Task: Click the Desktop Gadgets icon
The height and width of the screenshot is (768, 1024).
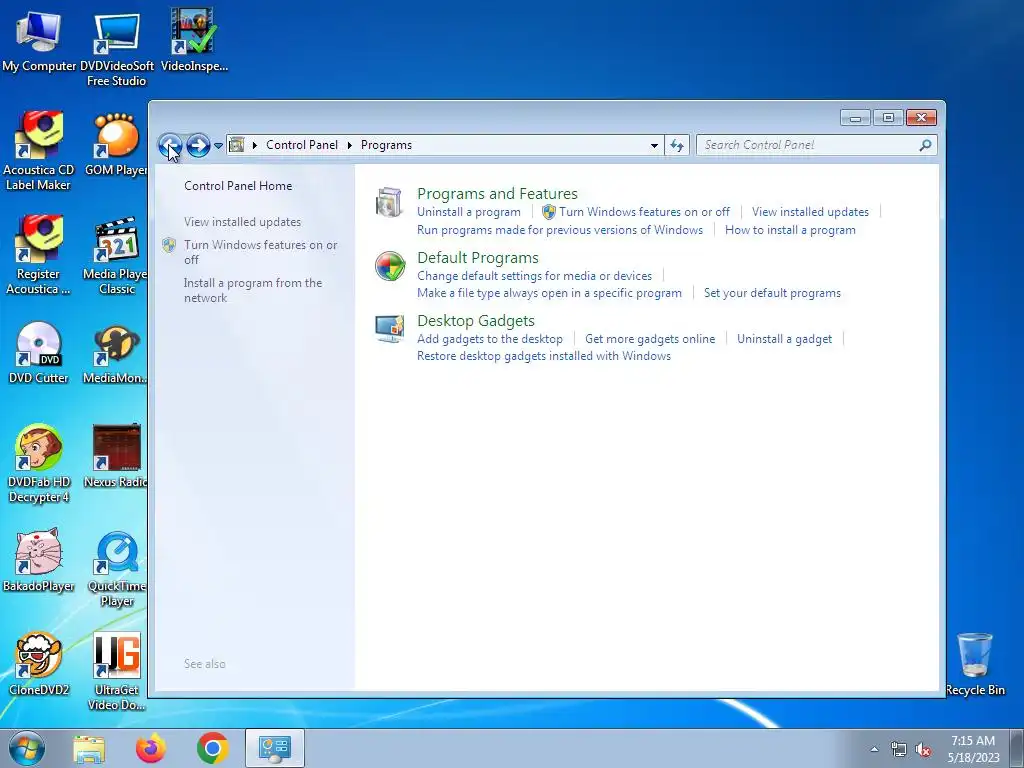Action: (389, 329)
